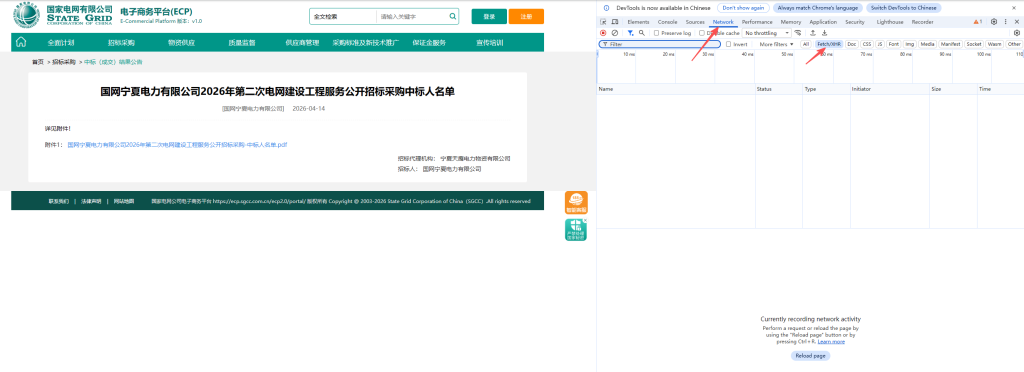Switch to the Elements tab
The image size is (1024, 372).
click(638, 22)
